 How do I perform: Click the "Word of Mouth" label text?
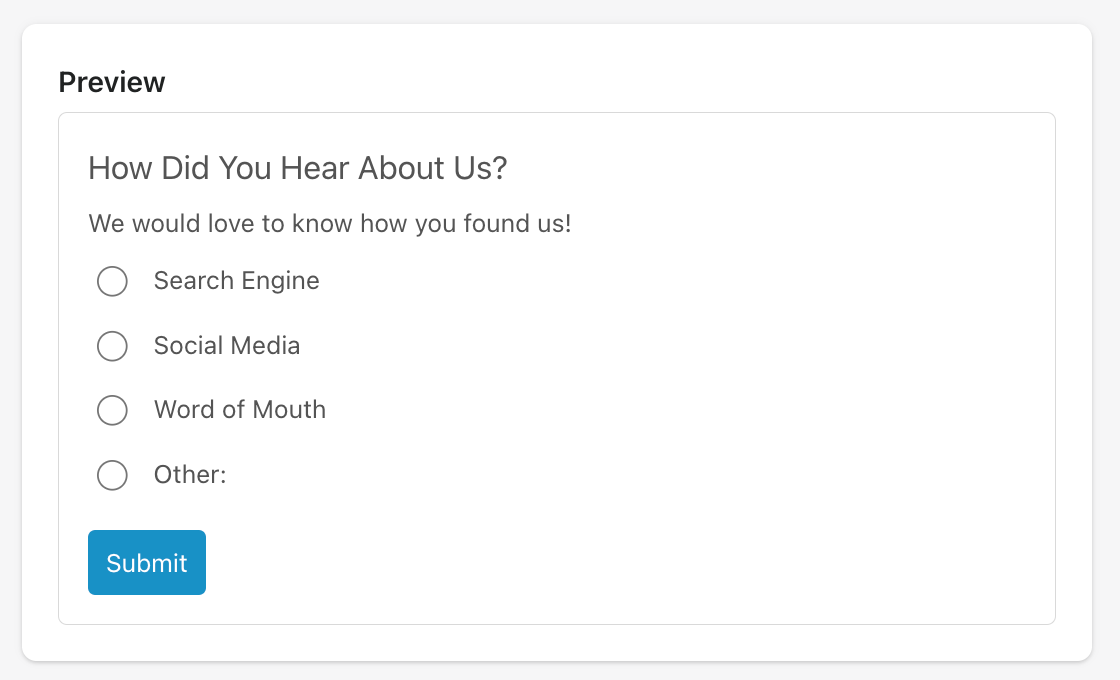(x=240, y=410)
